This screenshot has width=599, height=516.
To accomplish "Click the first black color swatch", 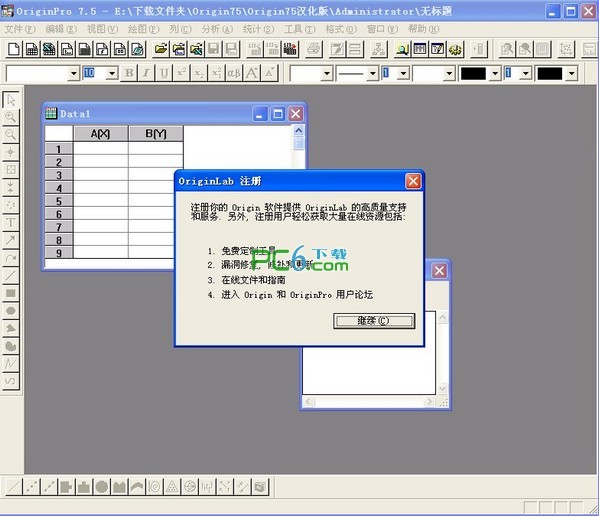I will (x=473, y=73).
